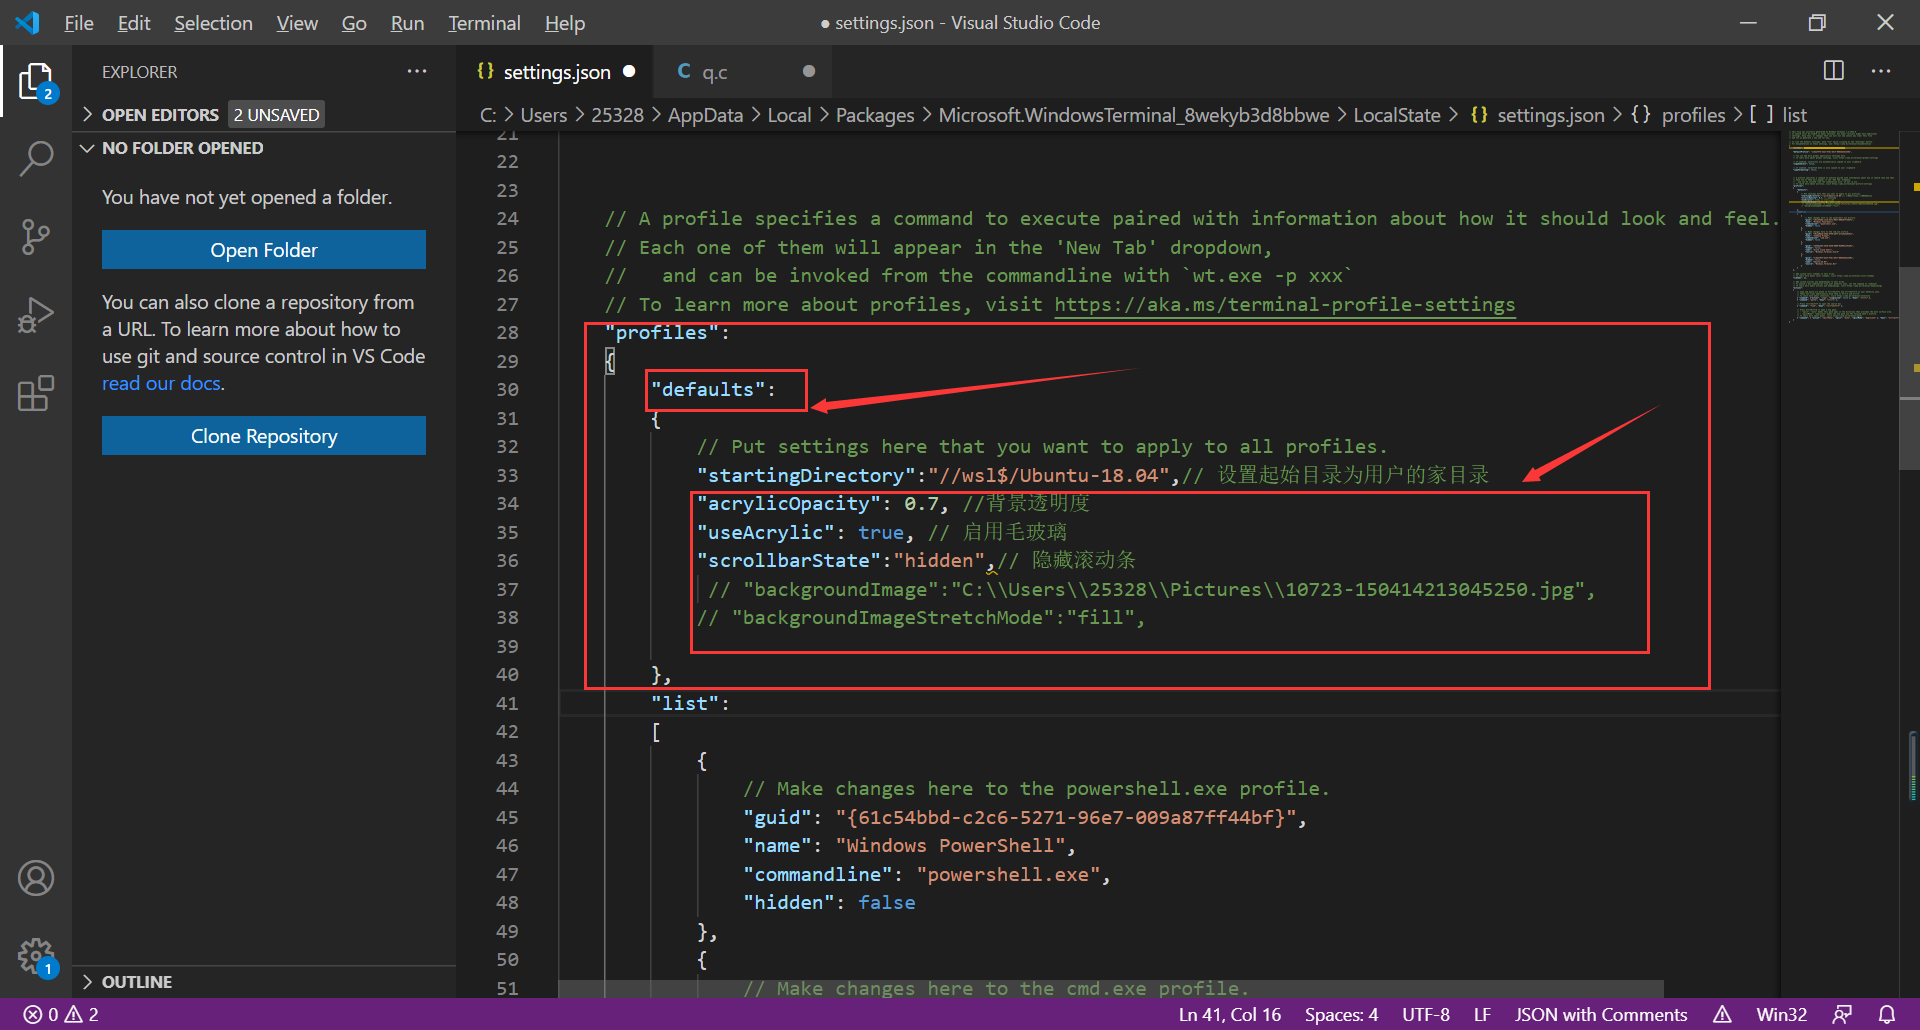Image resolution: width=1920 pixels, height=1030 pixels.
Task: Click the Packages breadcrumb segment
Action: pyautogui.click(x=875, y=115)
